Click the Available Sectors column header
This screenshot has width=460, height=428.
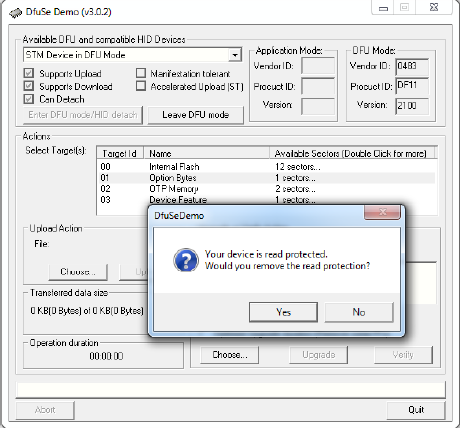click(x=352, y=153)
